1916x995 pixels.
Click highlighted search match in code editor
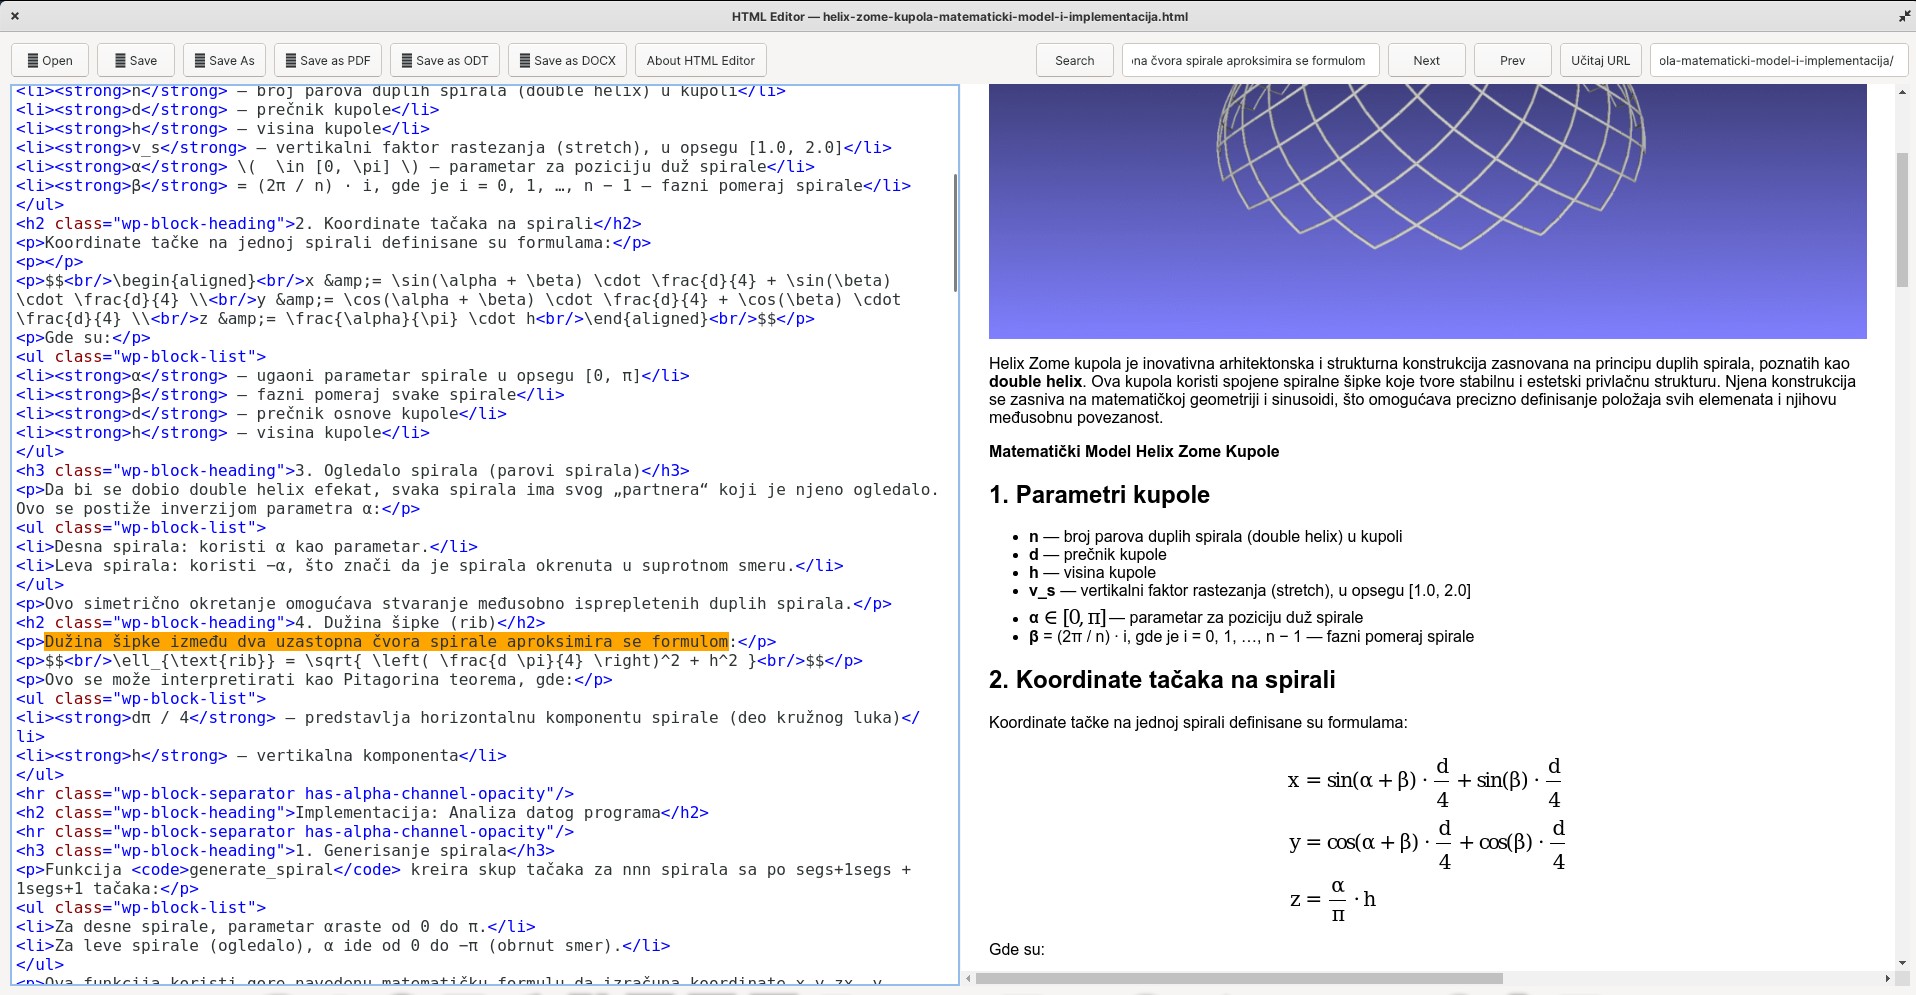click(386, 642)
